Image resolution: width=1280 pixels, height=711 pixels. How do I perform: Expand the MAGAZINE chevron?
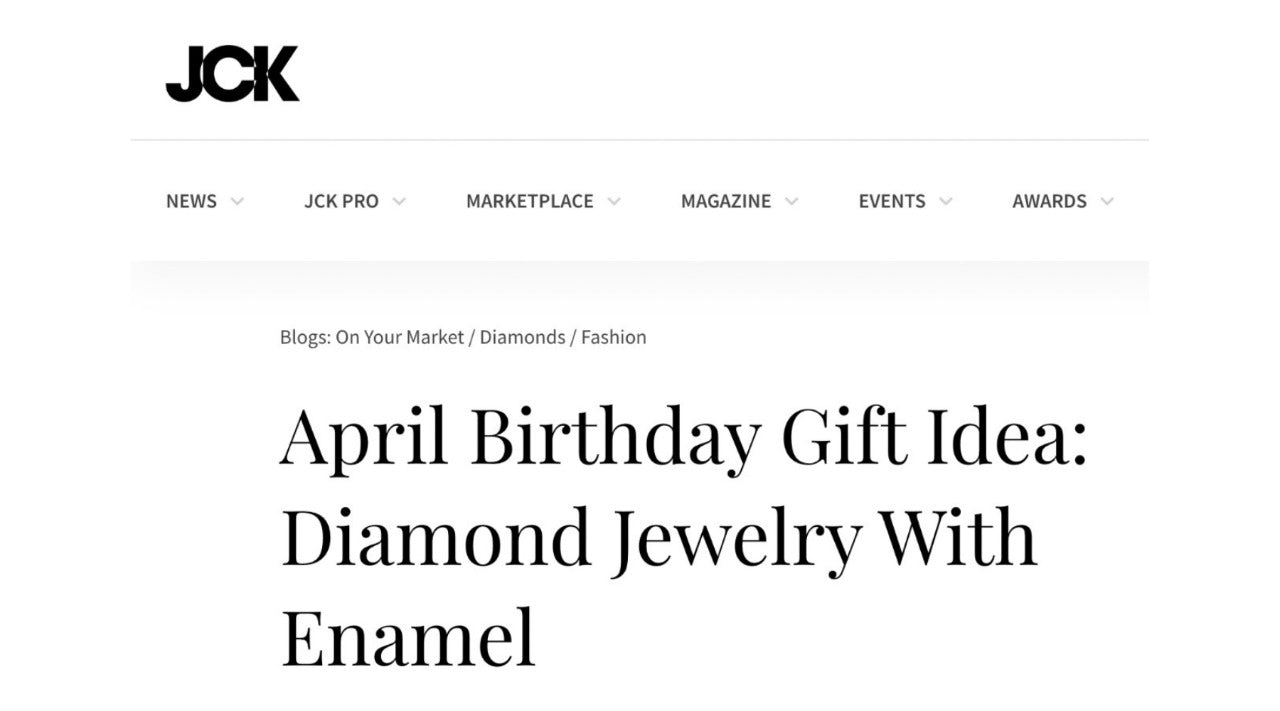pos(793,201)
